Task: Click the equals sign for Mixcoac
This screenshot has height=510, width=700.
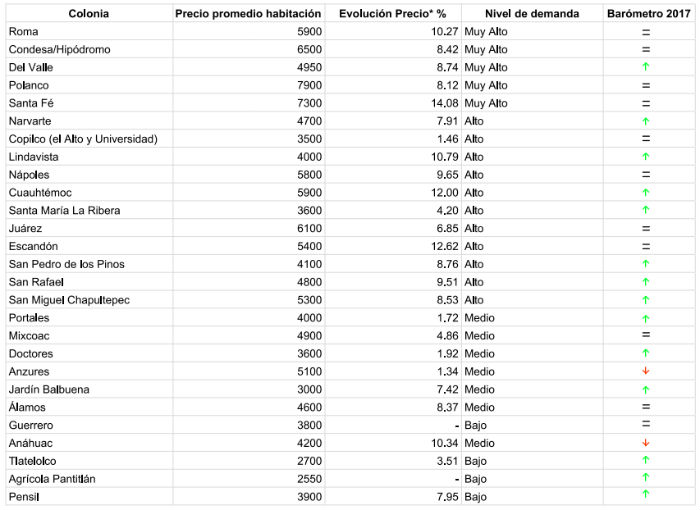Action: click(x=646, y=336)
